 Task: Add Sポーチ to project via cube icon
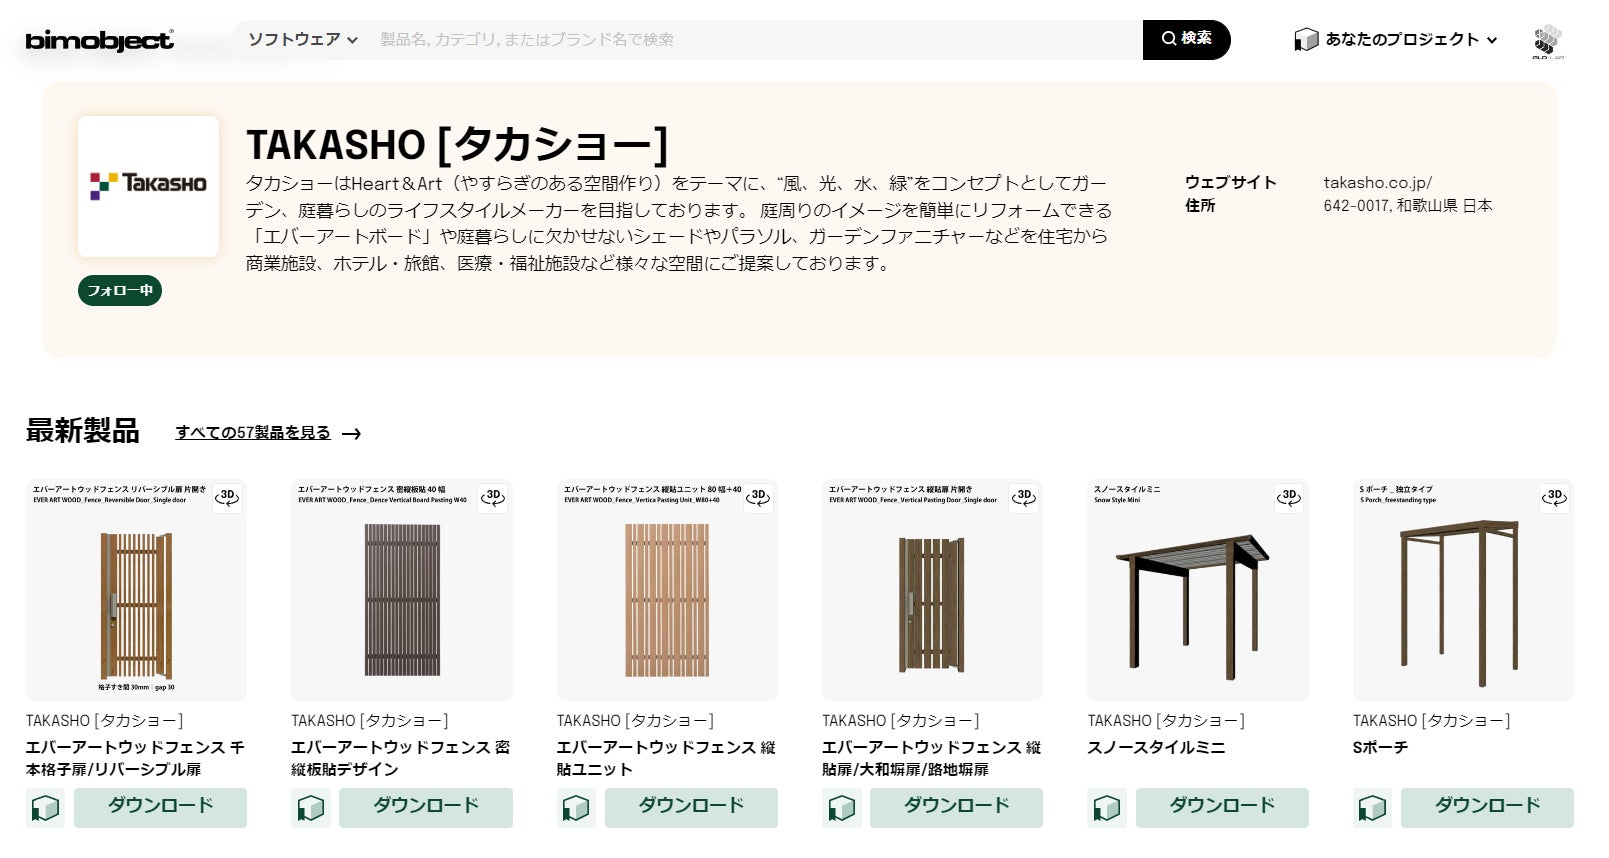1372,808
